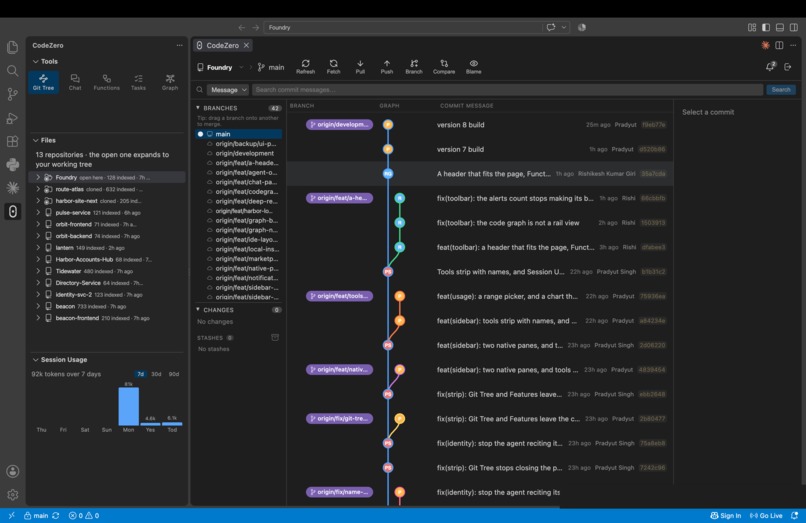This screenshot has width=806, height=523.
Task: Click the Fetch toolbar icon
Action: 334,66
